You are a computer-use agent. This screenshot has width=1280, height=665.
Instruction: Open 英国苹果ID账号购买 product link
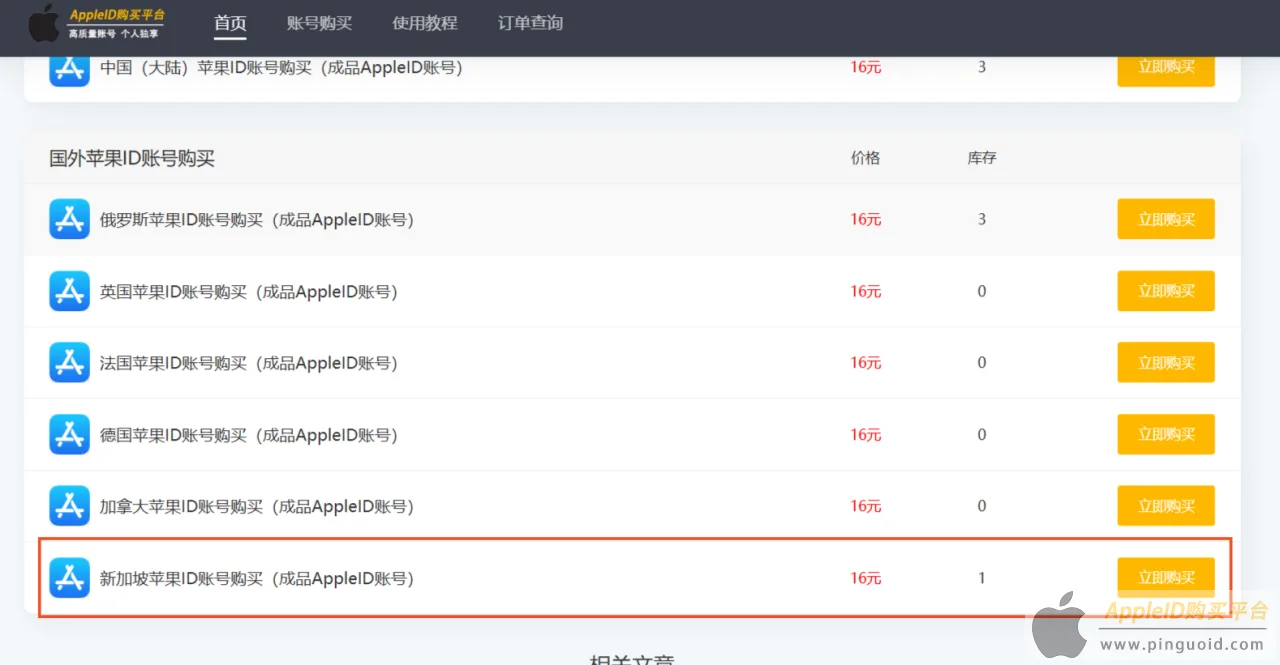249,292
